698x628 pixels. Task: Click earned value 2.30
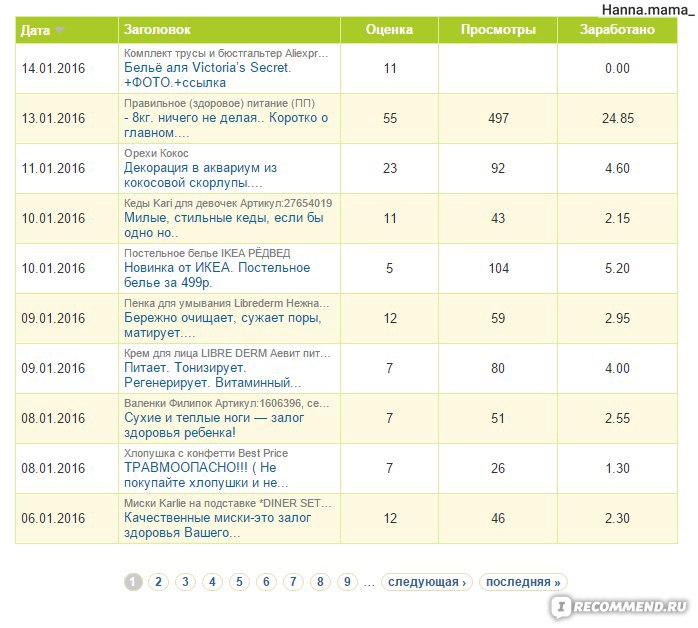pyautogui.click(x=617, y=518)
